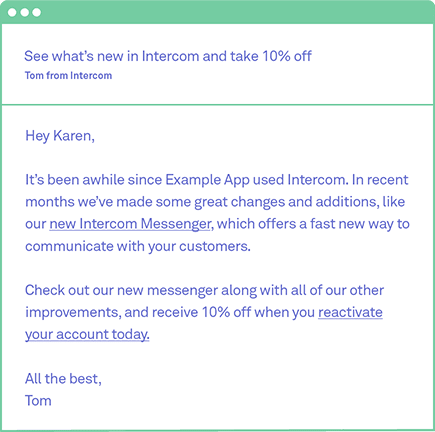Click Example App in the first paragraph
This screenshot has width=435, height=432.
click(207, 180)
